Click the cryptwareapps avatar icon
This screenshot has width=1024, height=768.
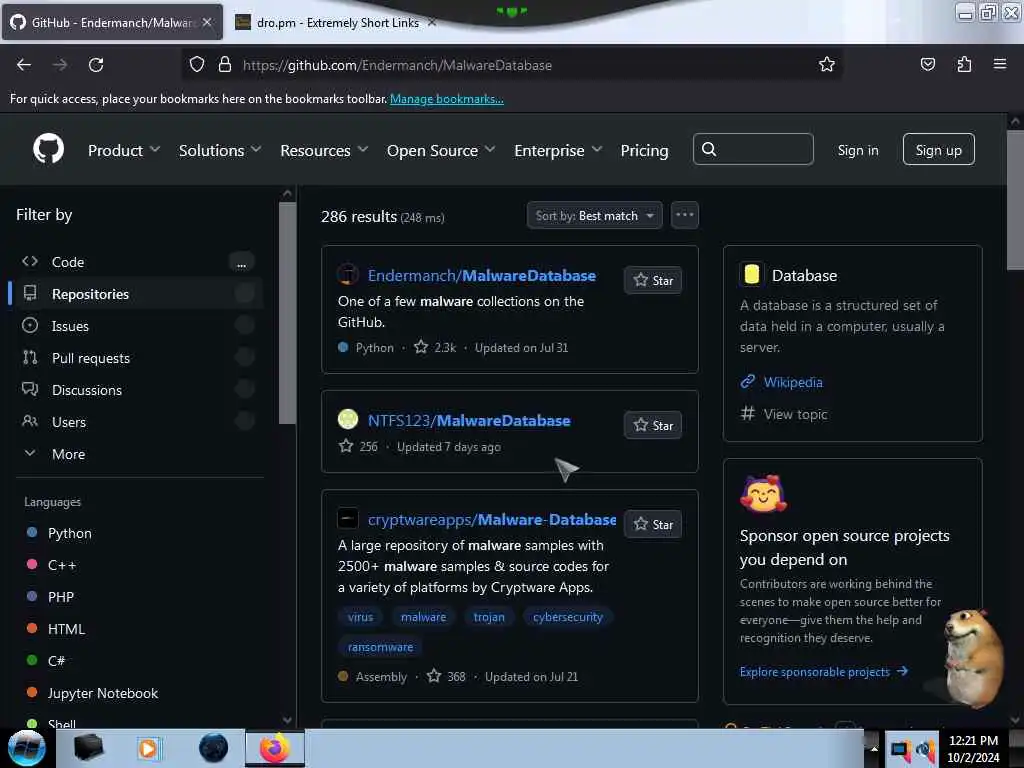[x=347, y=519]
